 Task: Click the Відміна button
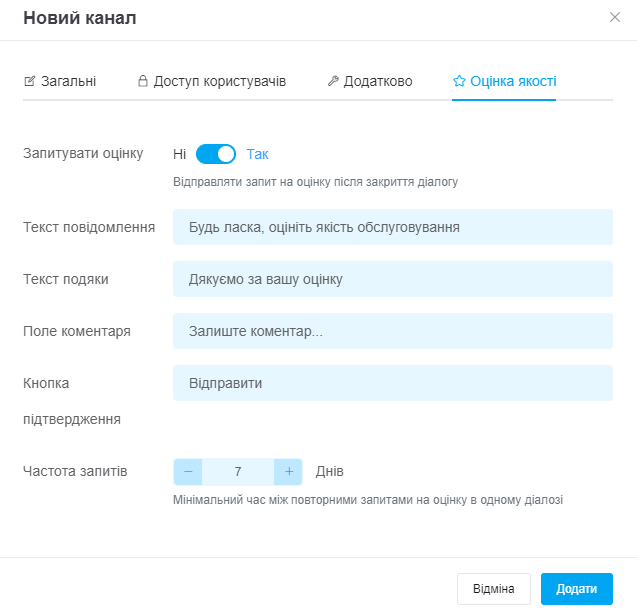point(494,589)
